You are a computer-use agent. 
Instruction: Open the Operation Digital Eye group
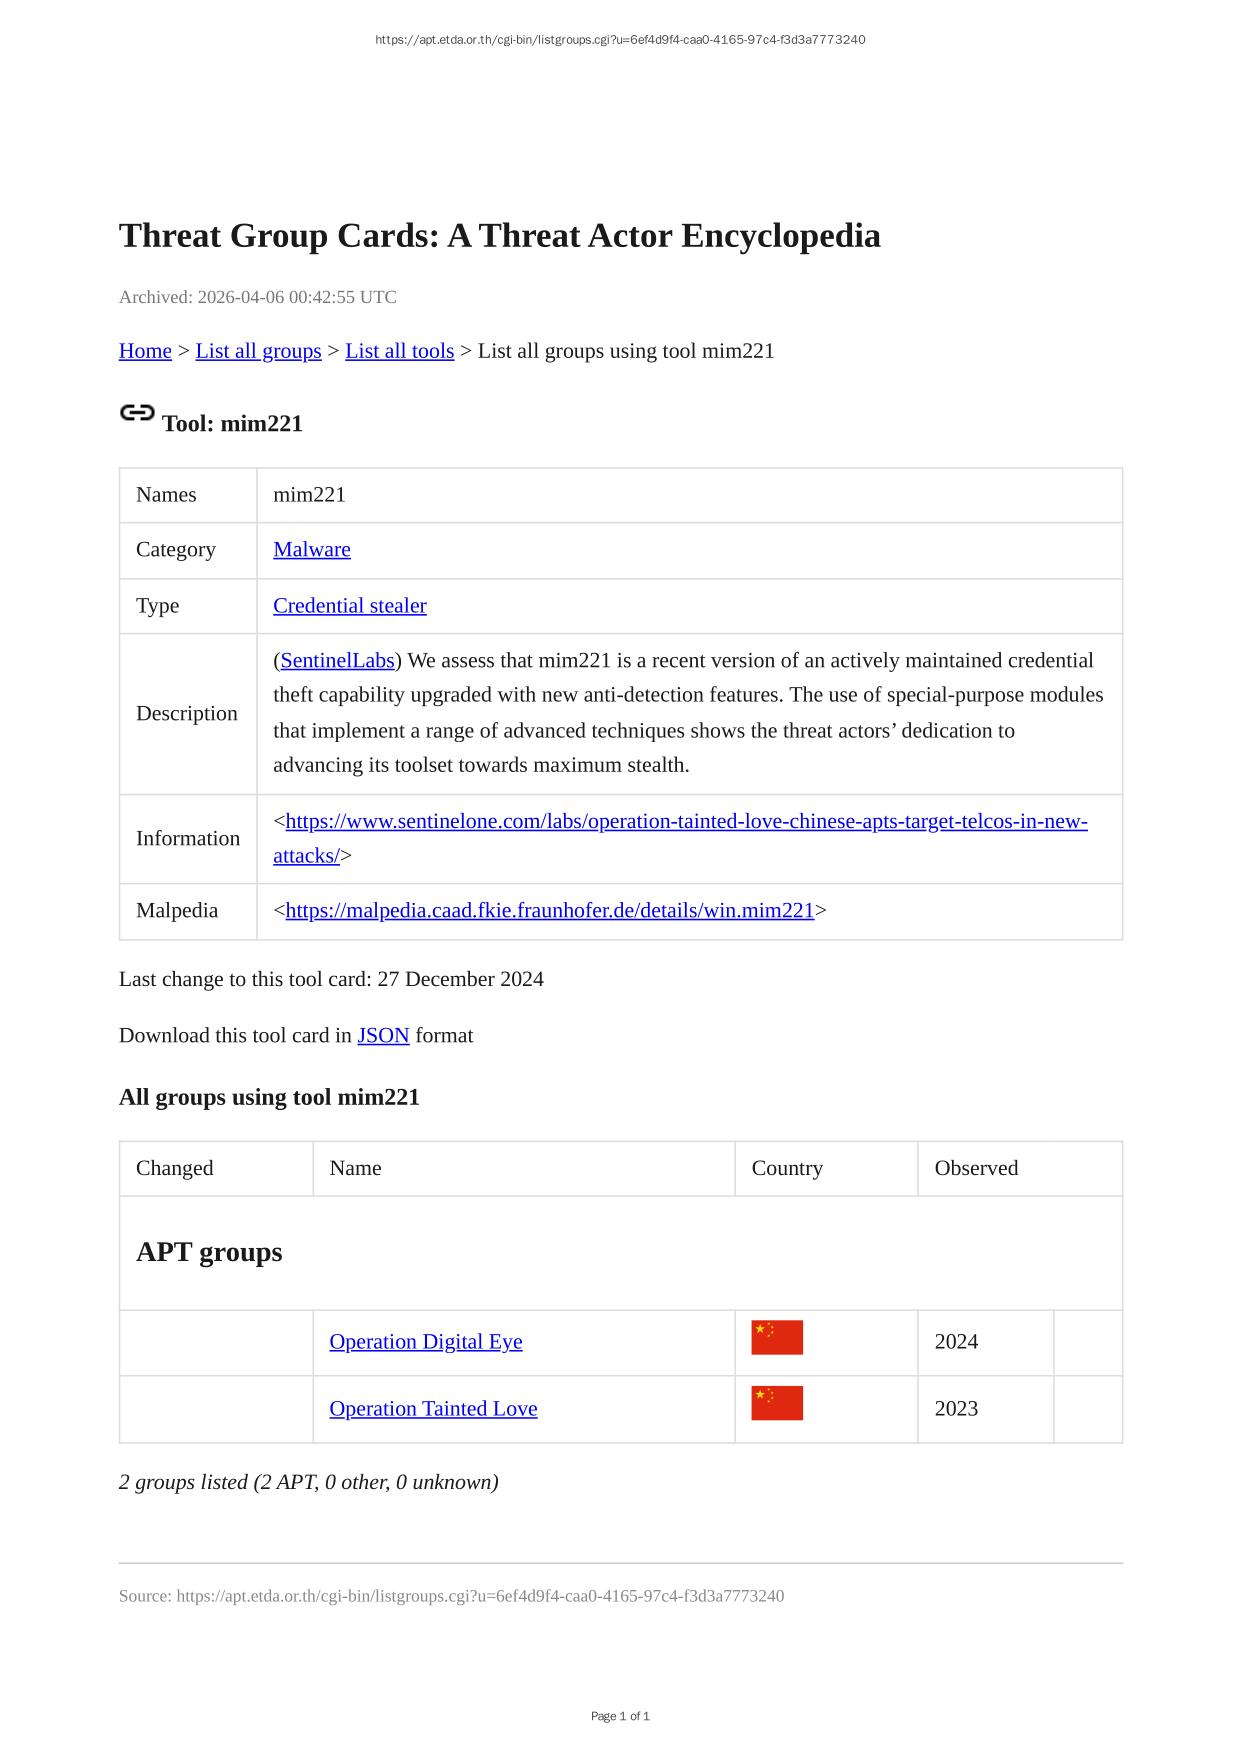coord(426,1342)
